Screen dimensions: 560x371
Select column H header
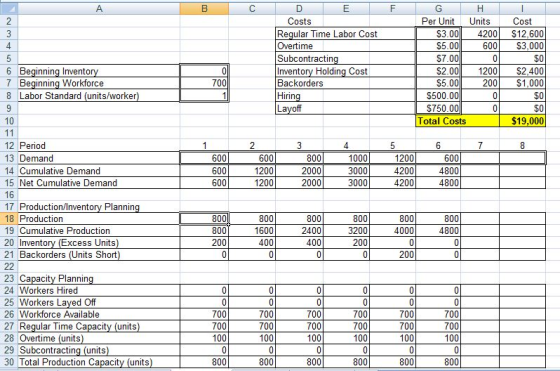pos(480,8)
